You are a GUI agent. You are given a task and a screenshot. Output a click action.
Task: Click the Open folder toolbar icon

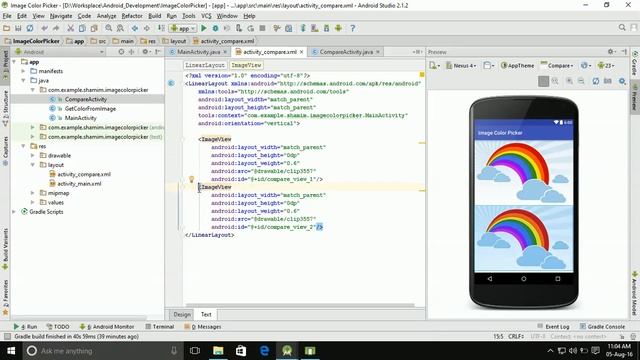coord(7,28)
